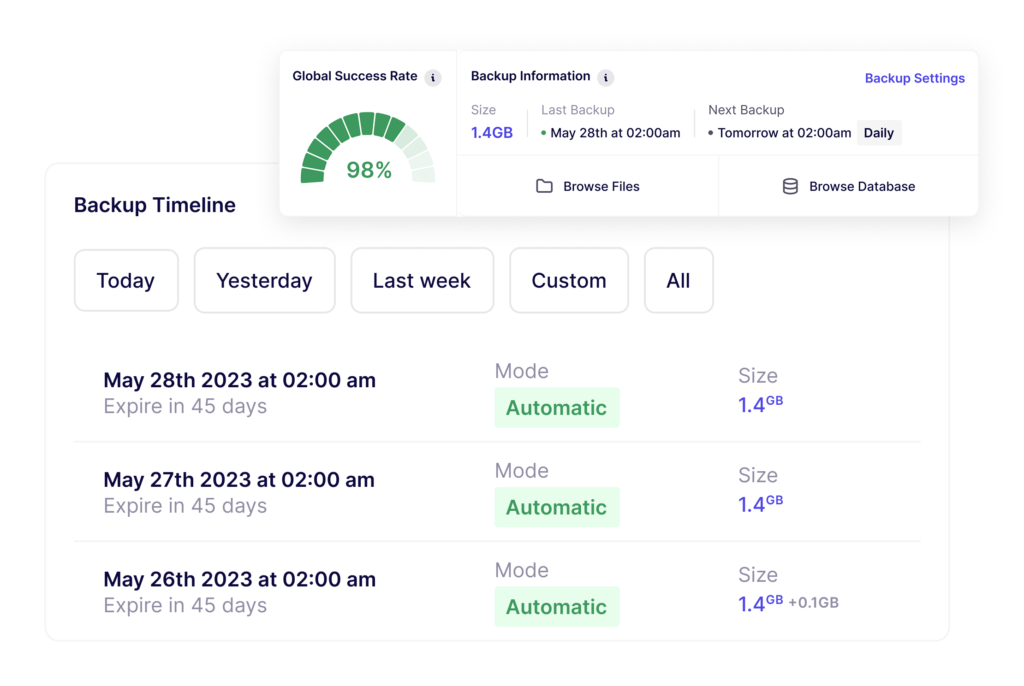The height and width of the screenshot is (686, 1024).
Task: Toggle the Automatic mode badge on May 28th backup
Action: 557,407
